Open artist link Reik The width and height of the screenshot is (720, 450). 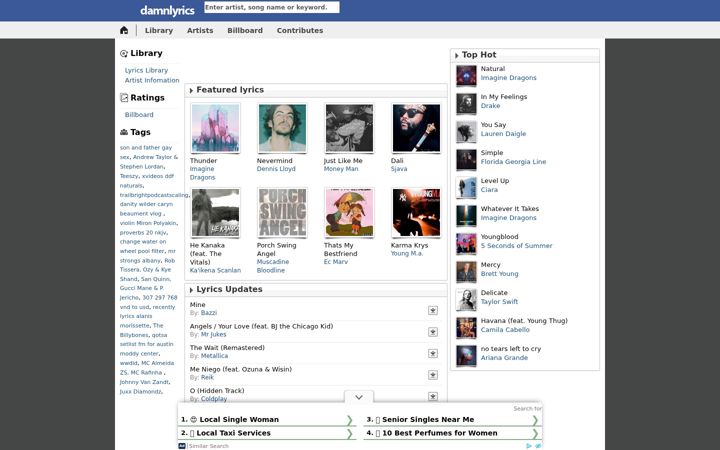pos(208,377)
